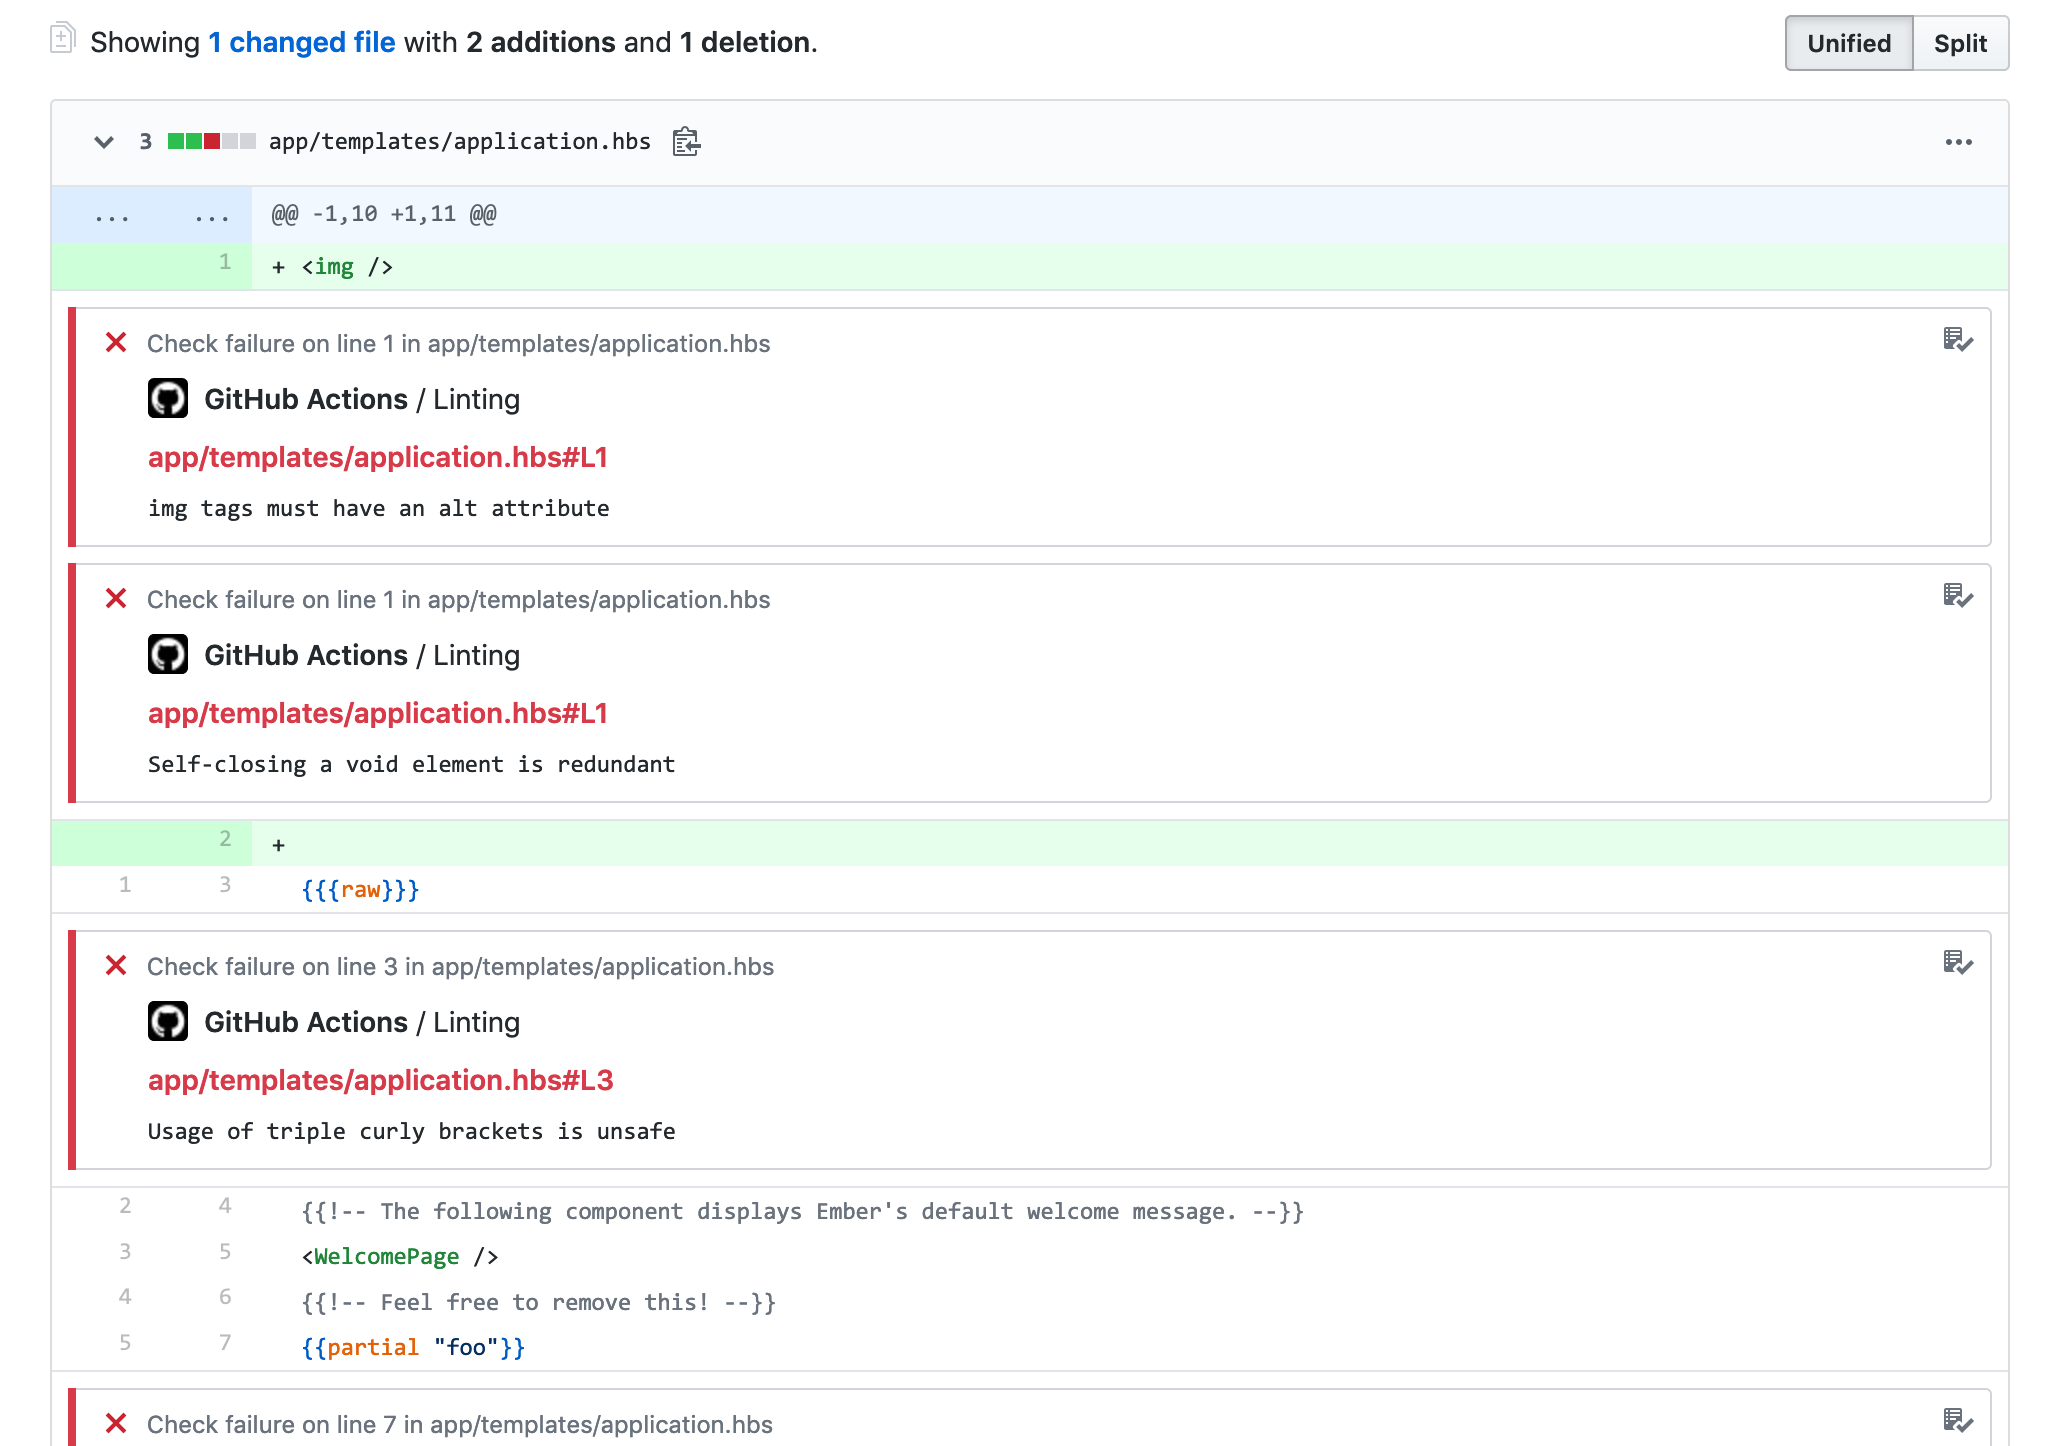Click red X on the alt attribute check failure

tap(116, 343)
